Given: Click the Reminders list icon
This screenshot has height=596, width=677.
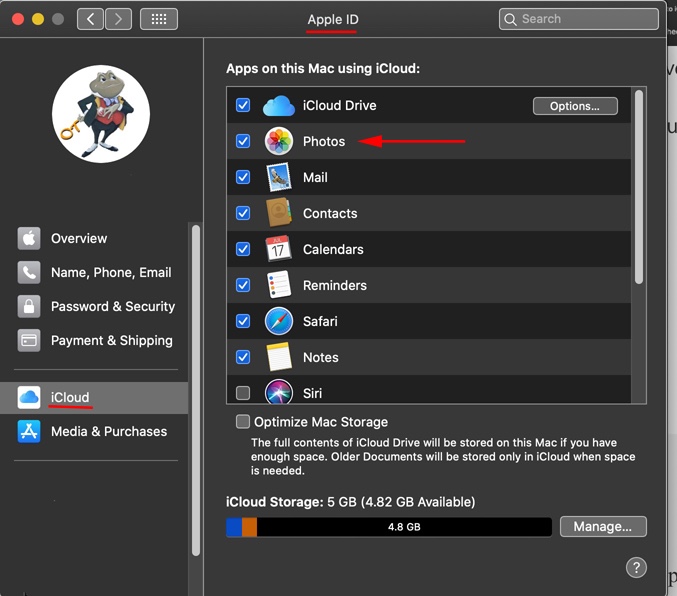Looking at the screenshot, I should 278,285.
